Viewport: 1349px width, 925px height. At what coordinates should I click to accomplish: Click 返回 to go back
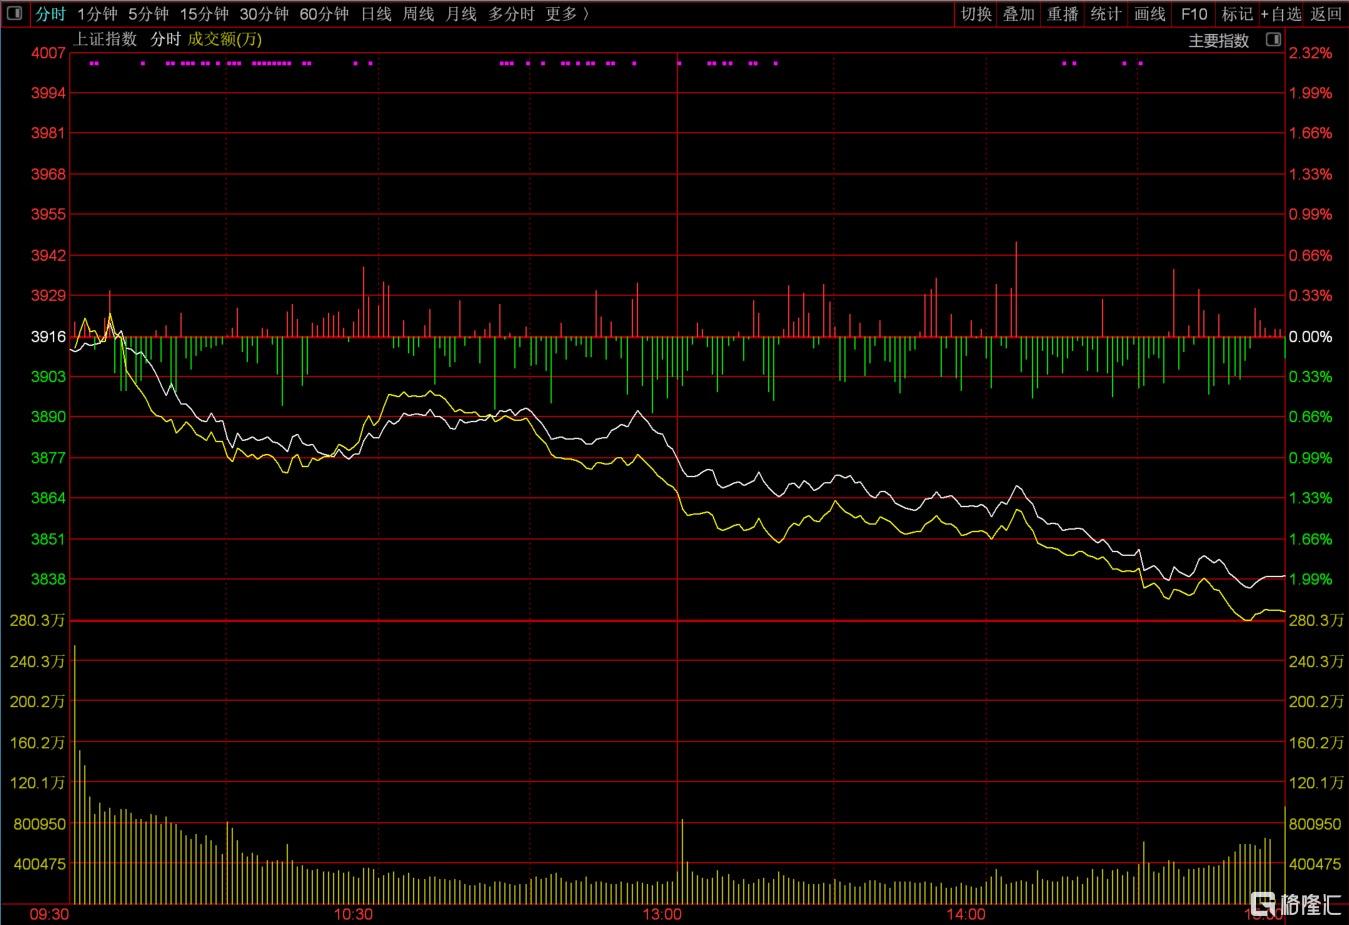1326,14
